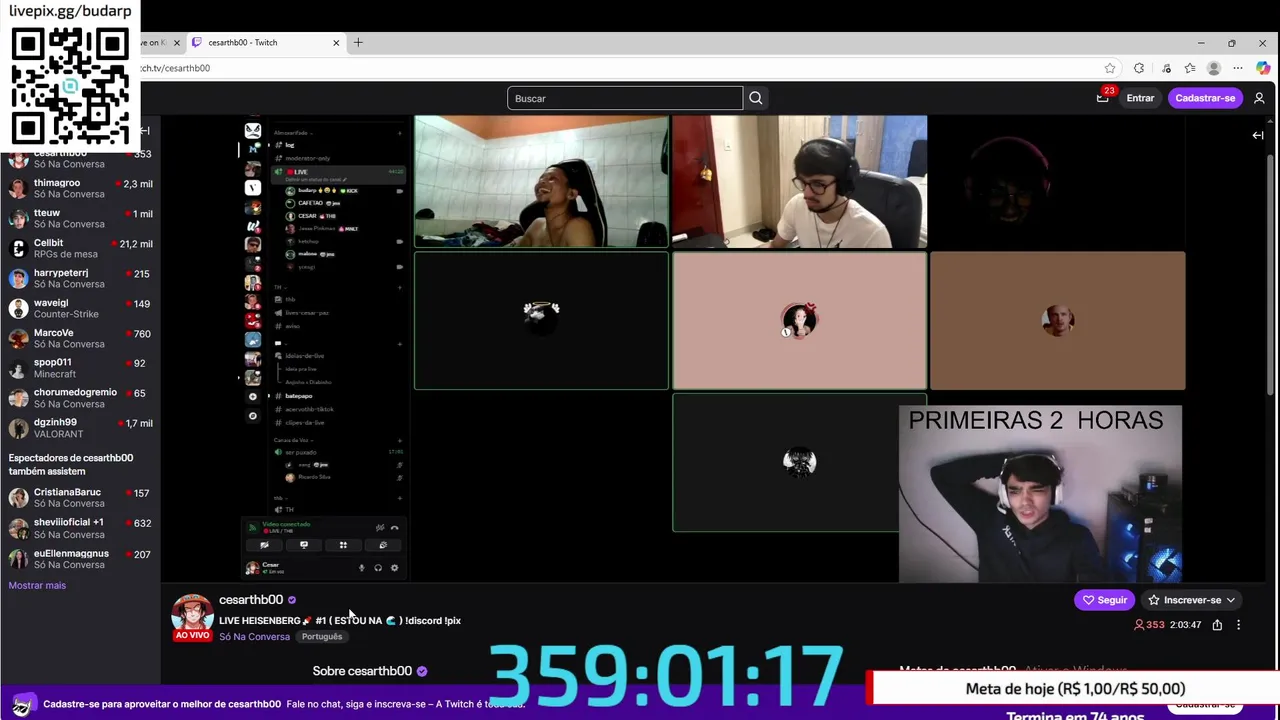The image size is (1280, 720).
Task: Click the Discord user settings gear
Action: pyautogui.click(x=394, y=568)
